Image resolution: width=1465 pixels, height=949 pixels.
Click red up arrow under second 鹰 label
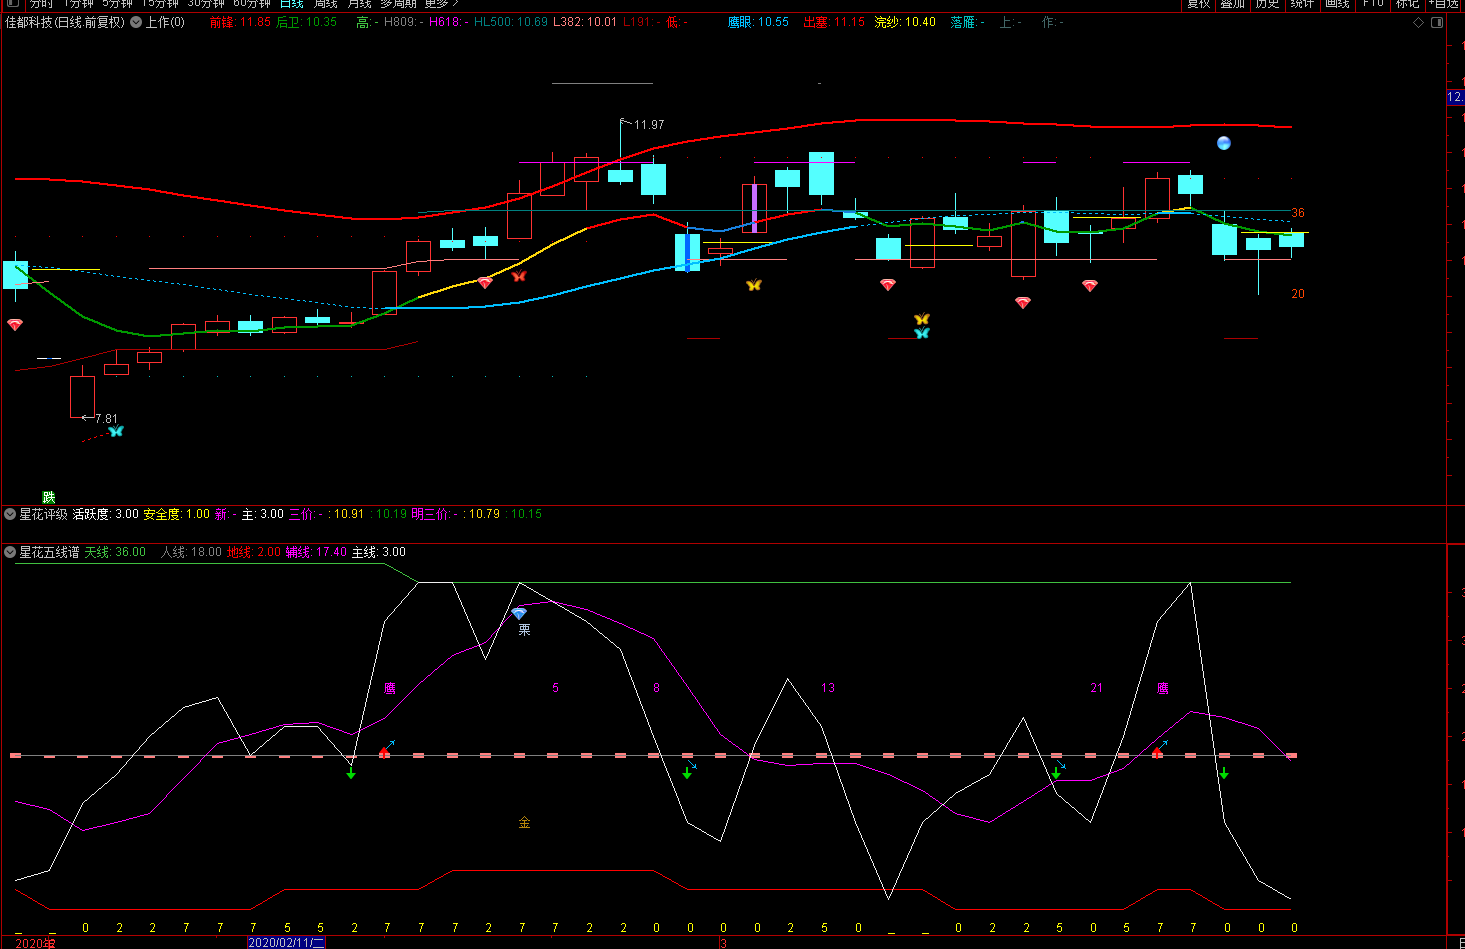tap(1157, 751)
